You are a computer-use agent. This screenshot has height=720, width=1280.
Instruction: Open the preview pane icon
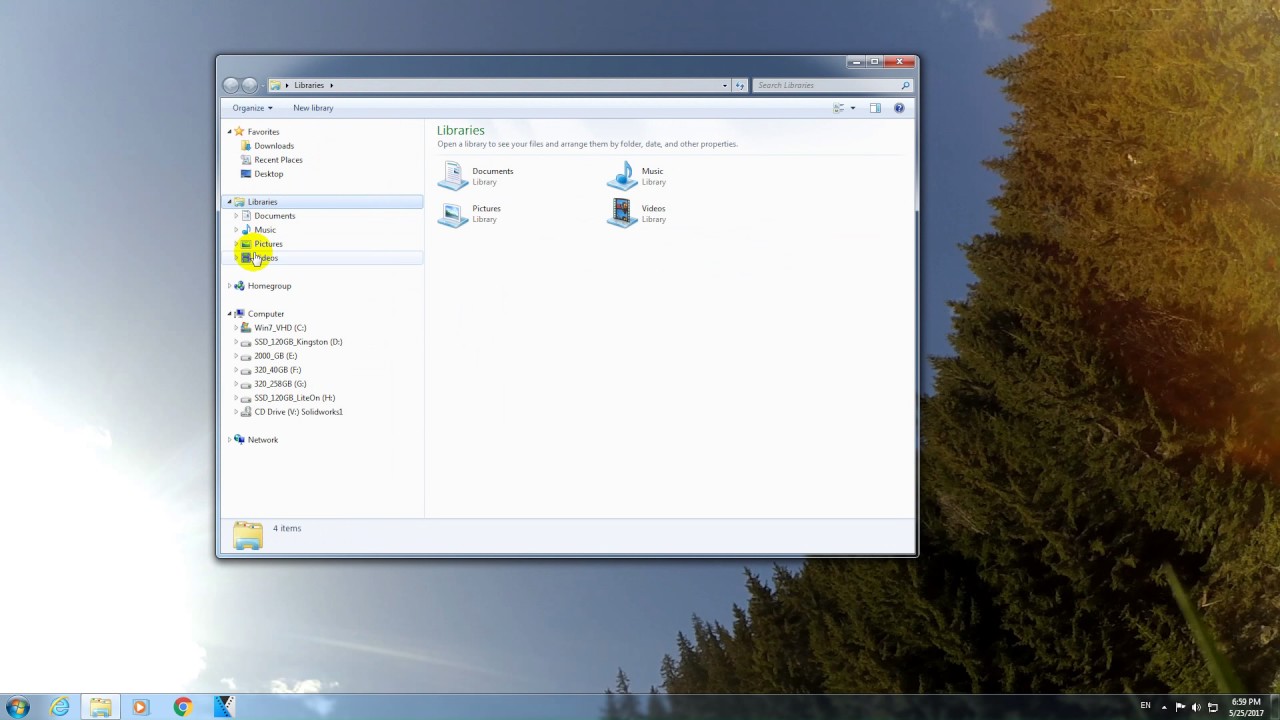(x=875, y=108)
